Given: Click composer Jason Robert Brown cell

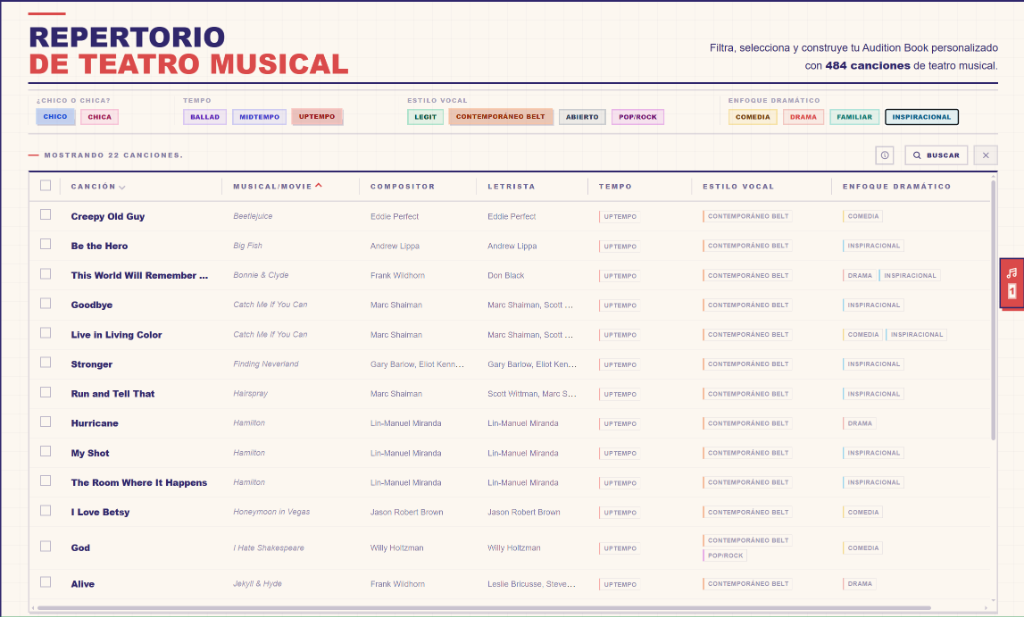Looking at the screenshot, I should [406, 513].
